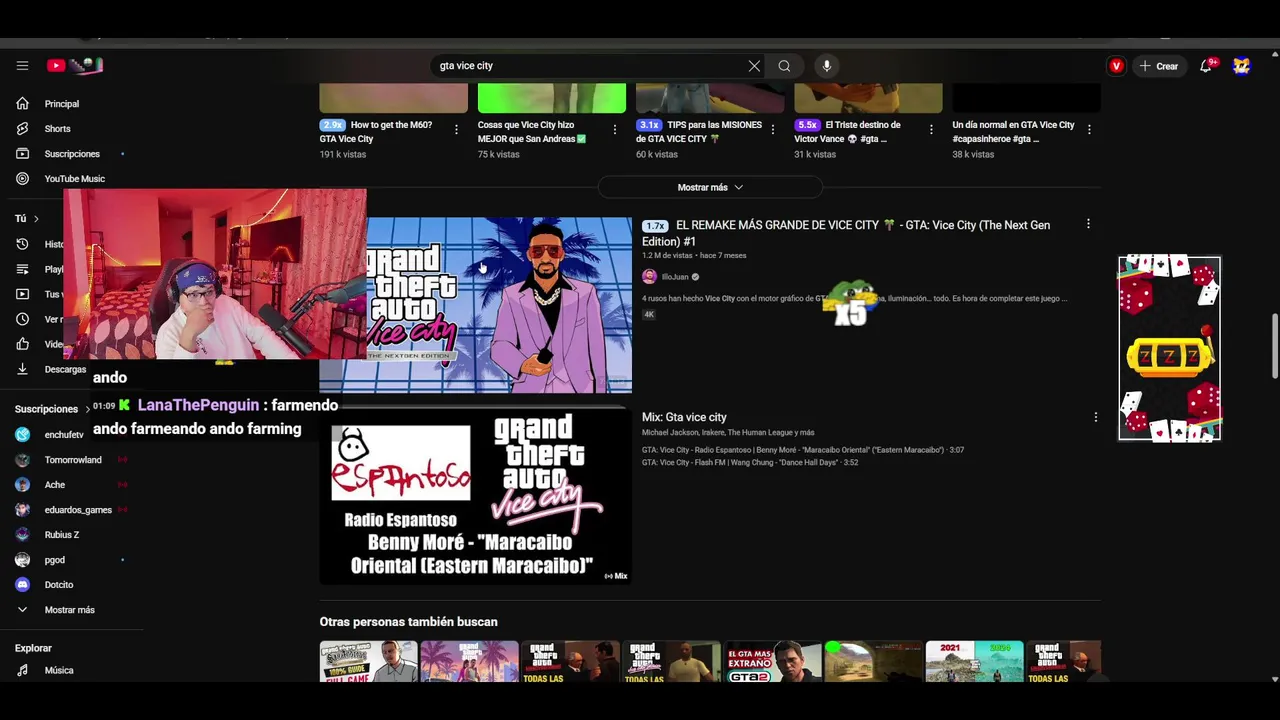Open the hamburger guide menu
Screen dimensions: 1280x720
22,66
